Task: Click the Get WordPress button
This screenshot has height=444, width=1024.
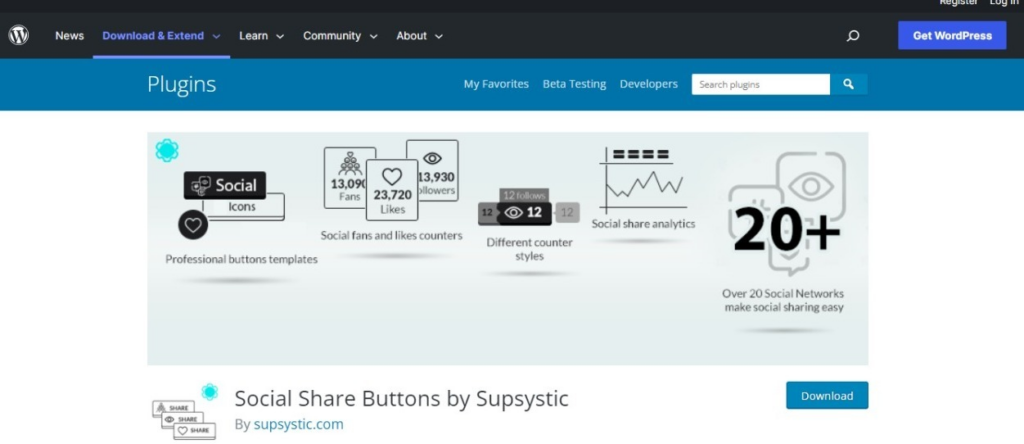Action: coord(952,35)
